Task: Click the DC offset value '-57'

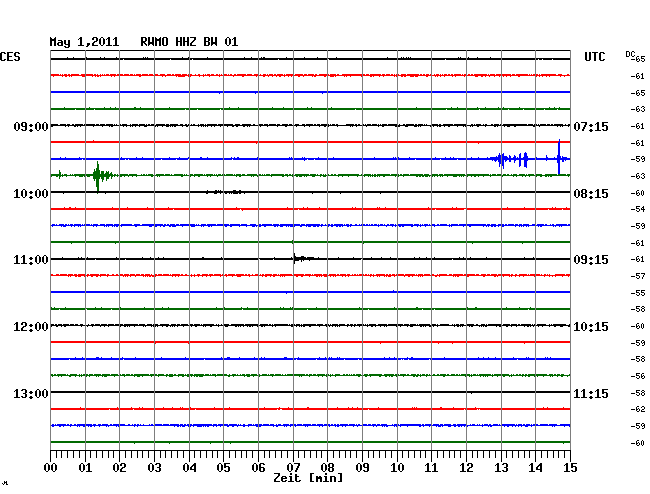Action: (638, 276)
